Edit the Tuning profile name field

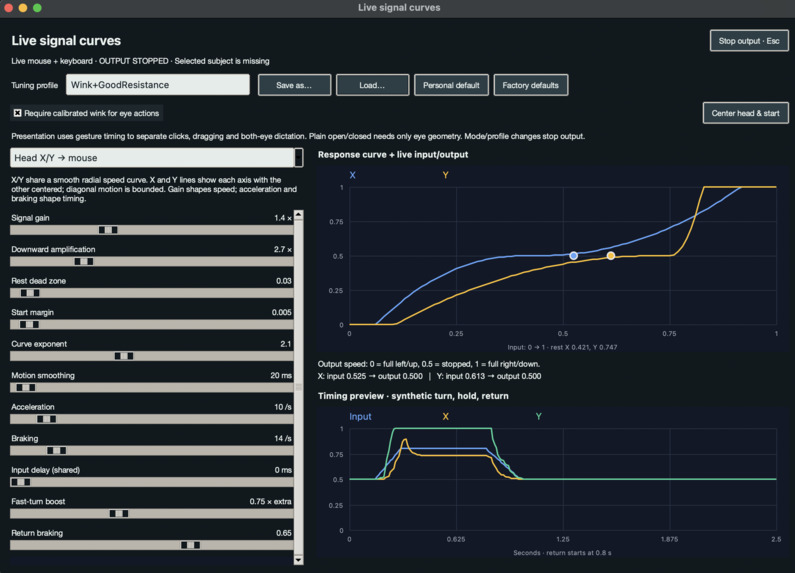(x=158, y=85)
